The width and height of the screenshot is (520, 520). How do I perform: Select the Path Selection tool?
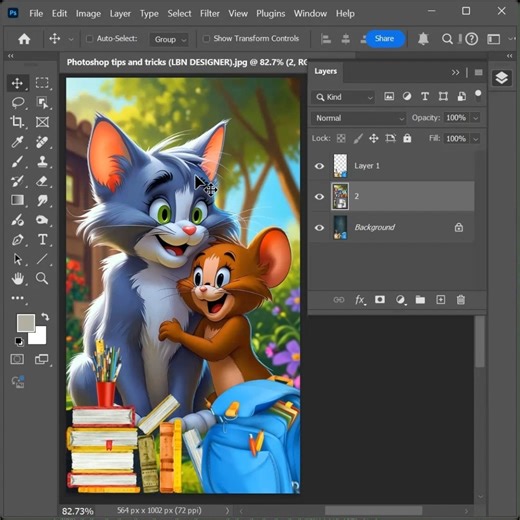pos(17,259)
